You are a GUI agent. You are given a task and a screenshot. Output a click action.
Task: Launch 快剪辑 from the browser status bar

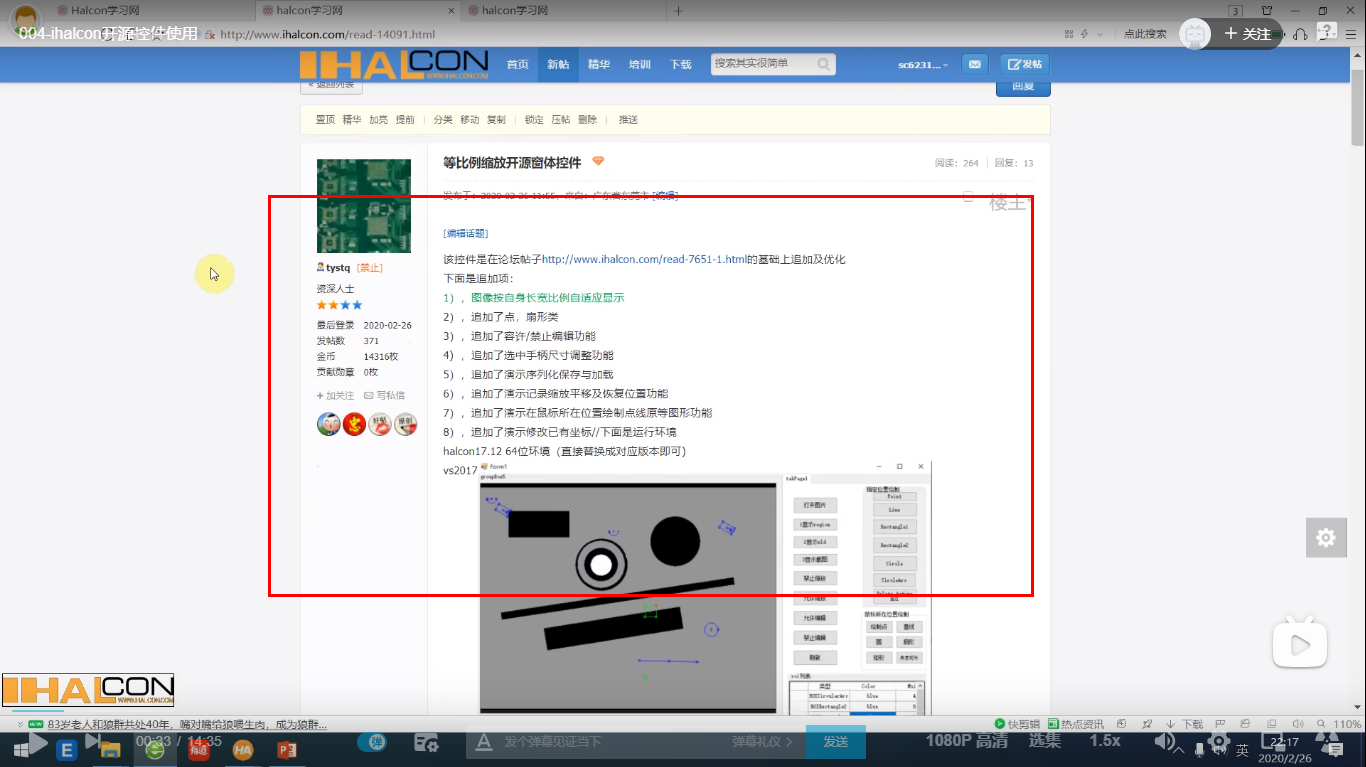click(x=1022, y=721)
